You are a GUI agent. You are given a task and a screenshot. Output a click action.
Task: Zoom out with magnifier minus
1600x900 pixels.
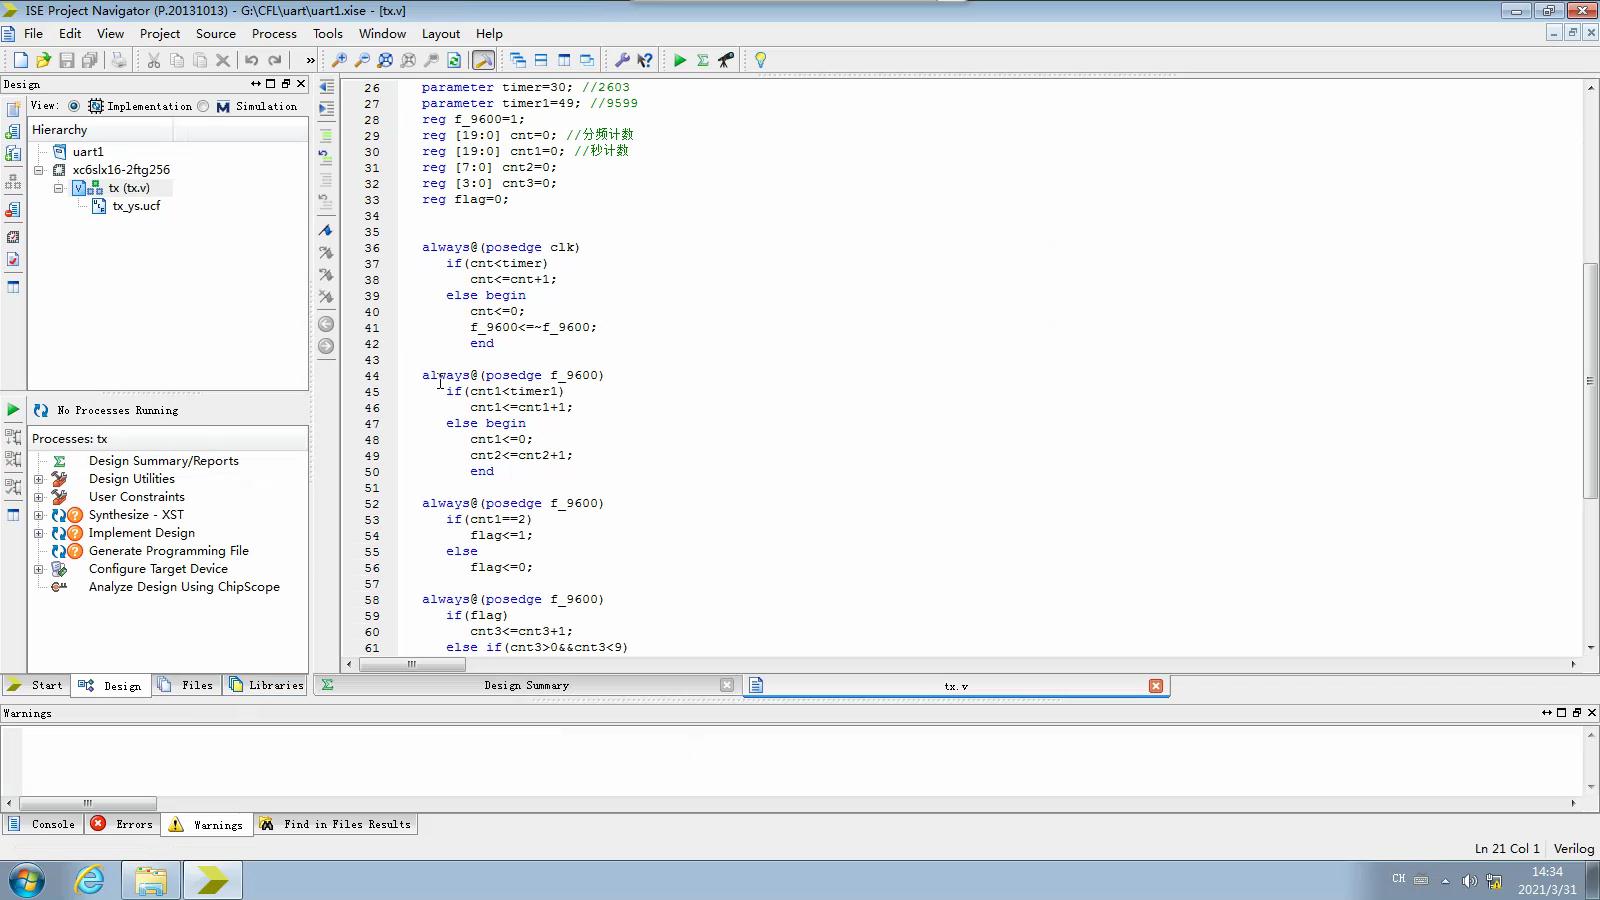pos(362,60)
